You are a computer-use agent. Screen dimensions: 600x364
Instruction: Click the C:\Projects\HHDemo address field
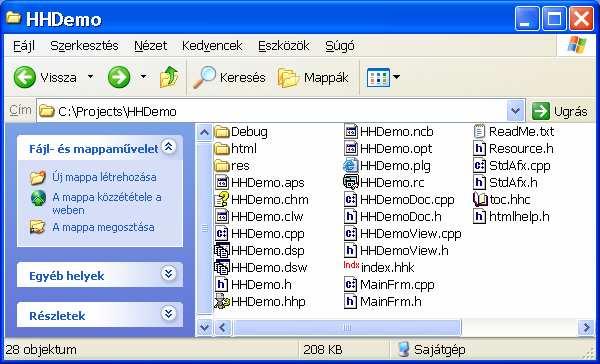pyautogui.click(x=272, y=111)
